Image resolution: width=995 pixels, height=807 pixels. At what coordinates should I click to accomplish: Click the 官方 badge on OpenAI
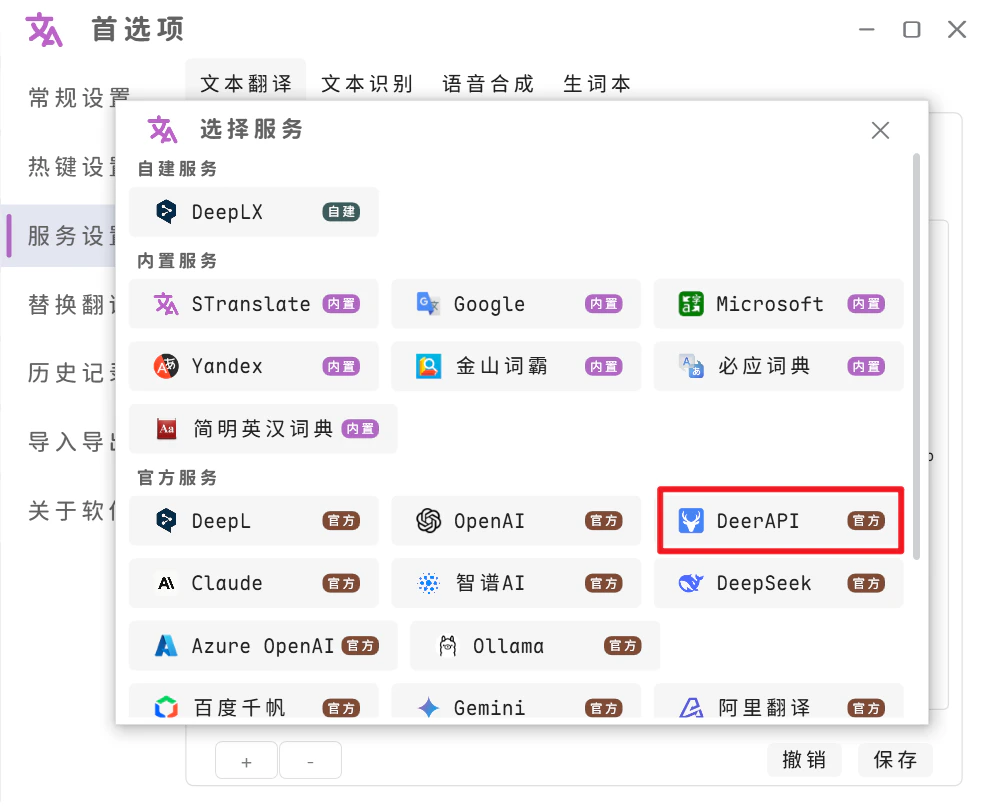603,521
